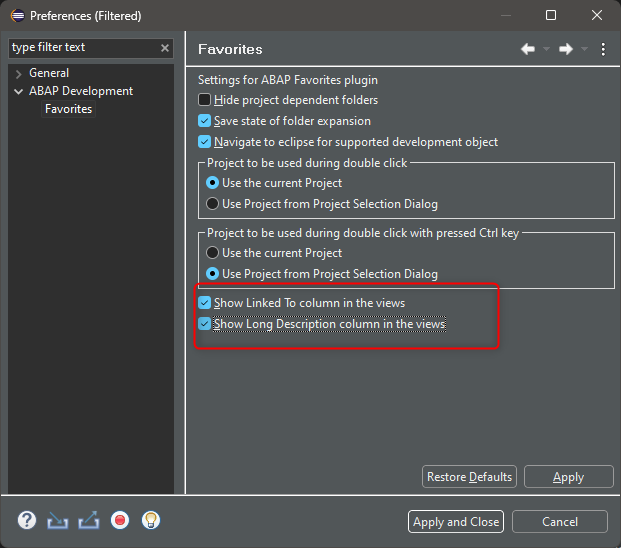Click the import preferences icon

pyautogui.click(x=57, y=520)
